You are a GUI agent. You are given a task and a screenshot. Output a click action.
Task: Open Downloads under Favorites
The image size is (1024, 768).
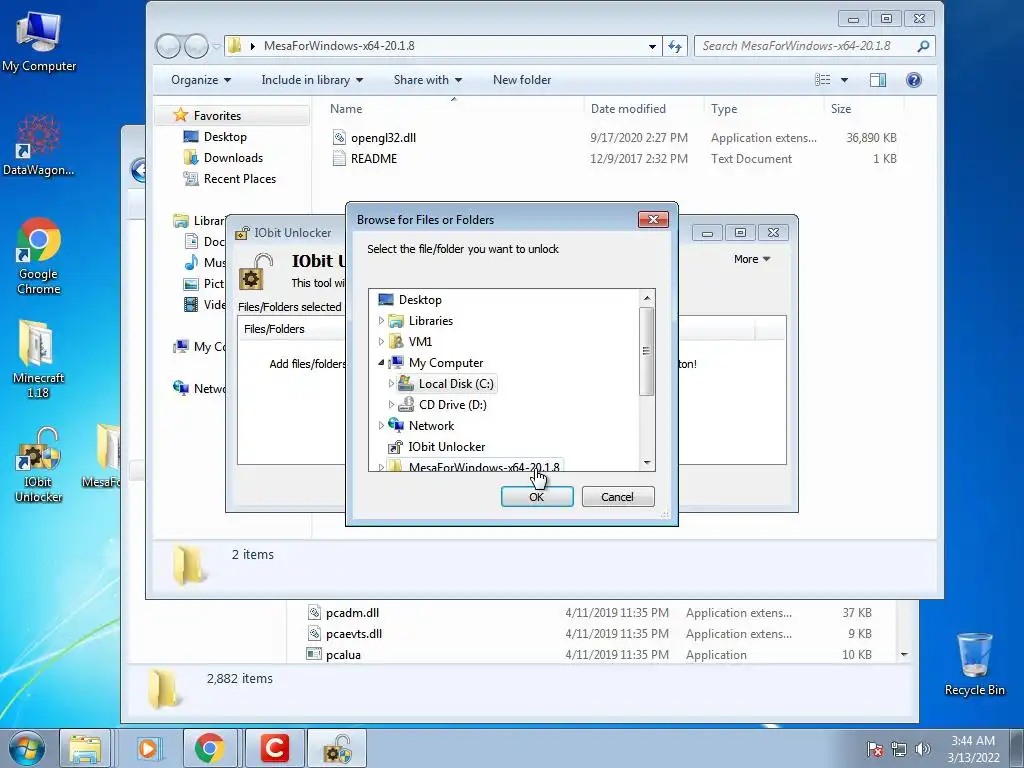click(232, 157)
